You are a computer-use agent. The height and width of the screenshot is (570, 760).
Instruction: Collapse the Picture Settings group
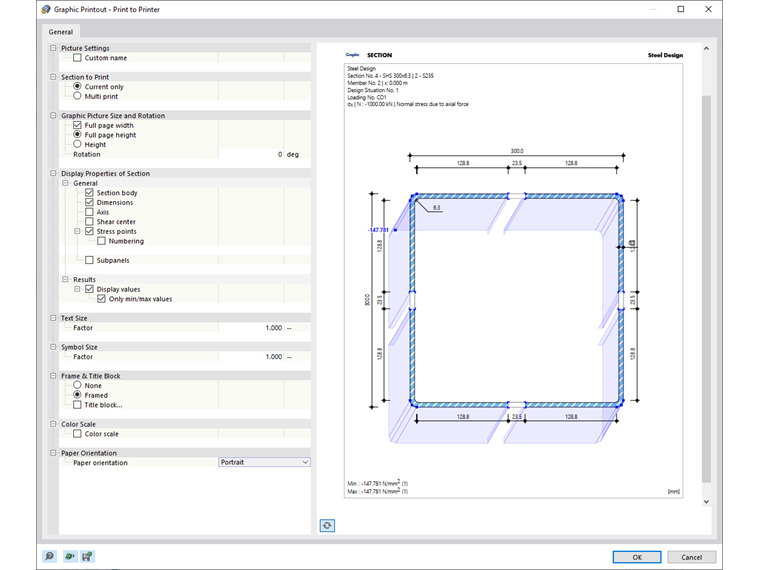pyautogui.click(x=53, y=48)
